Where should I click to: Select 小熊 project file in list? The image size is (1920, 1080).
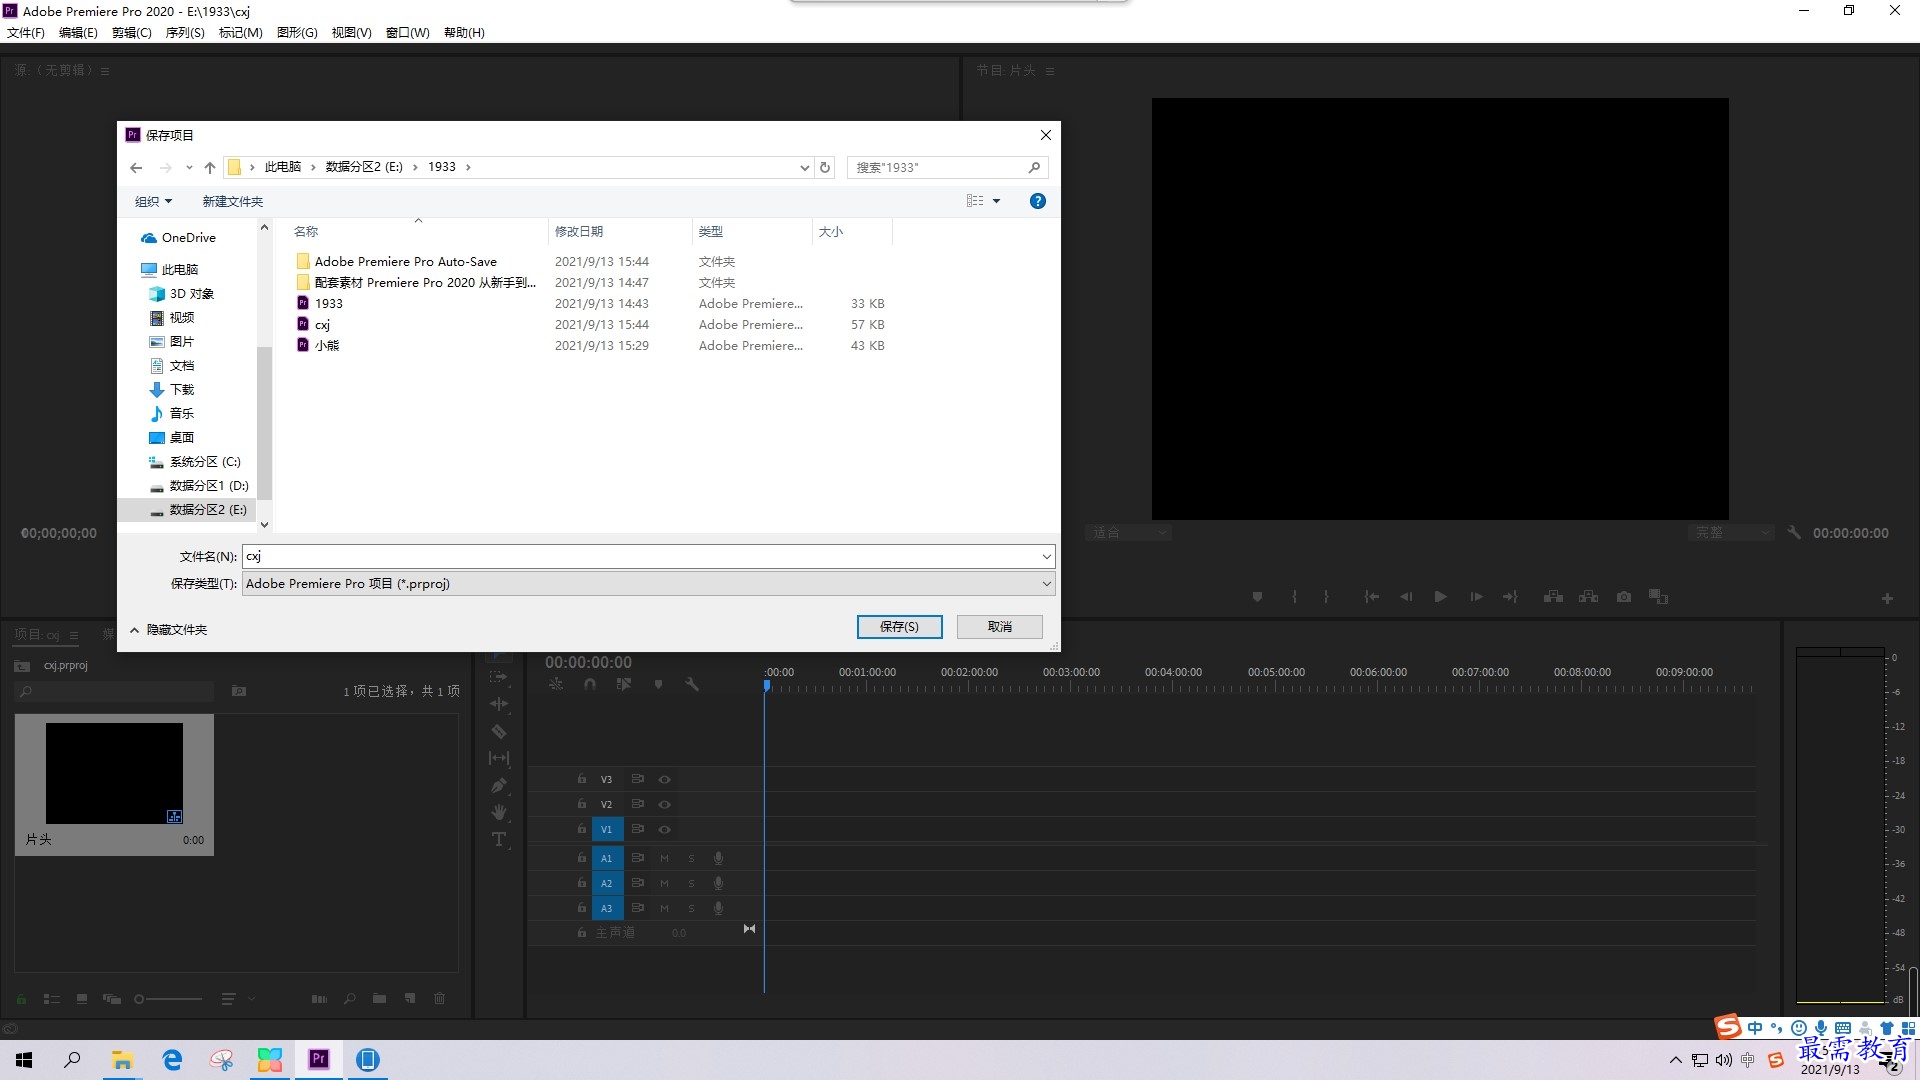(x=327, y=346)
